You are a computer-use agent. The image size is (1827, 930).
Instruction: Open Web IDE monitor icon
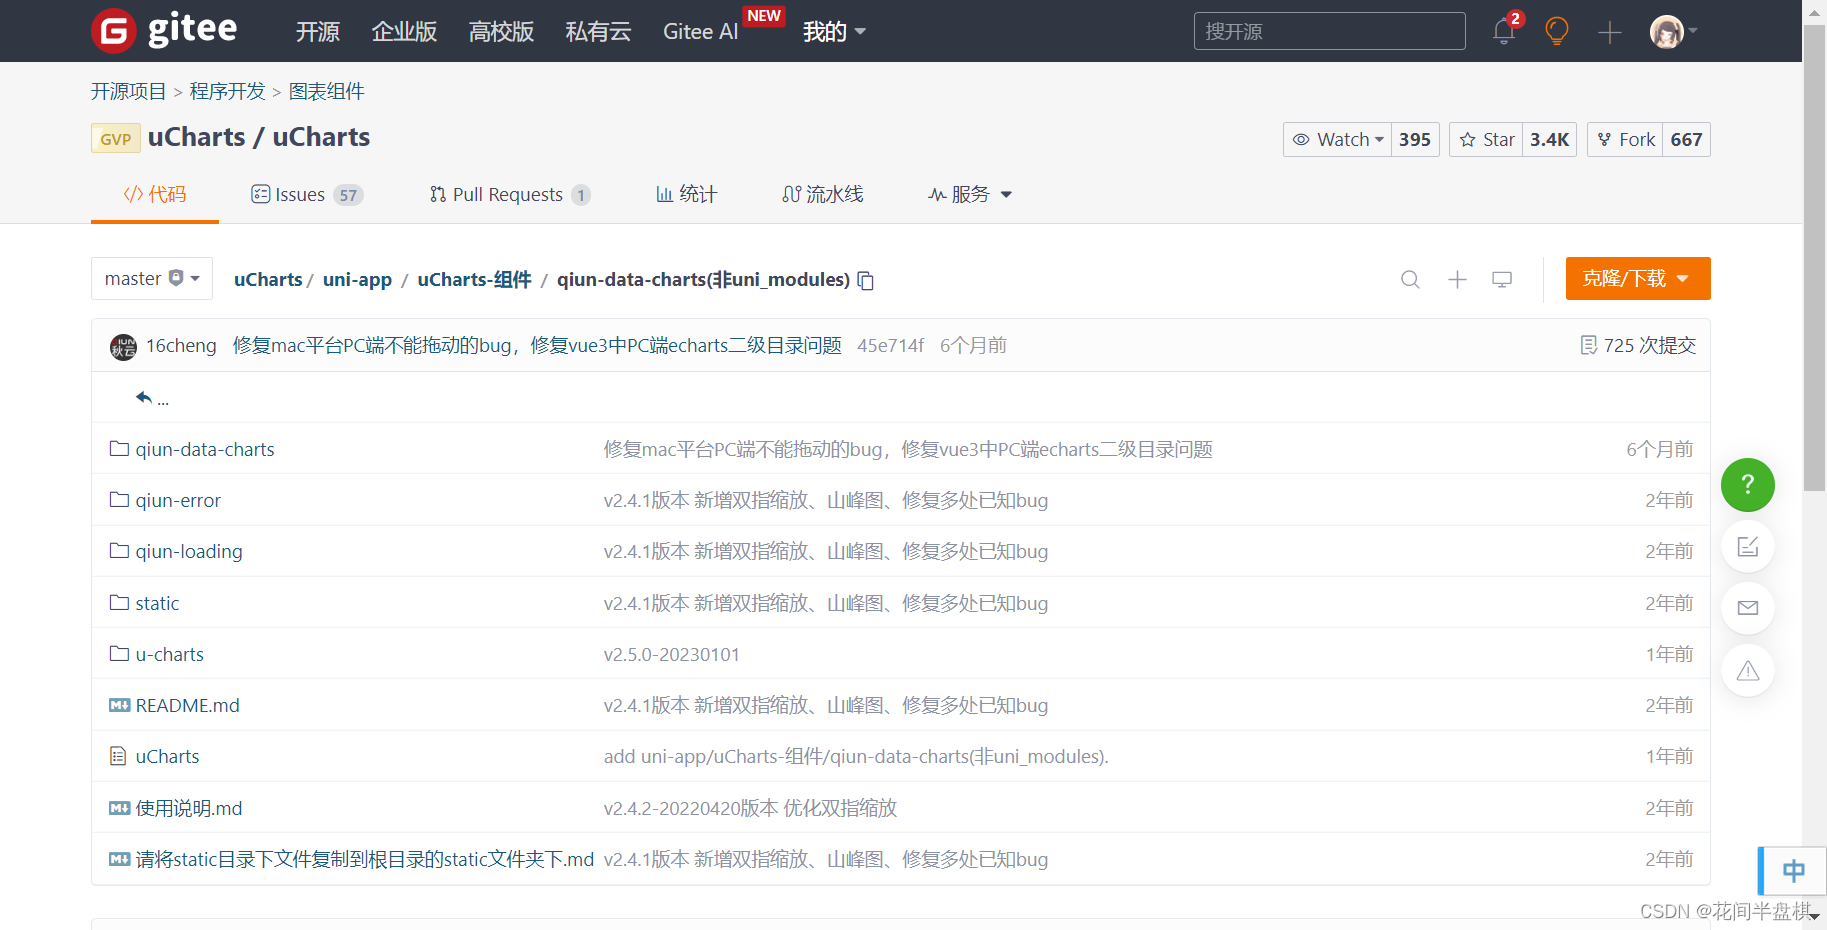1502,279
